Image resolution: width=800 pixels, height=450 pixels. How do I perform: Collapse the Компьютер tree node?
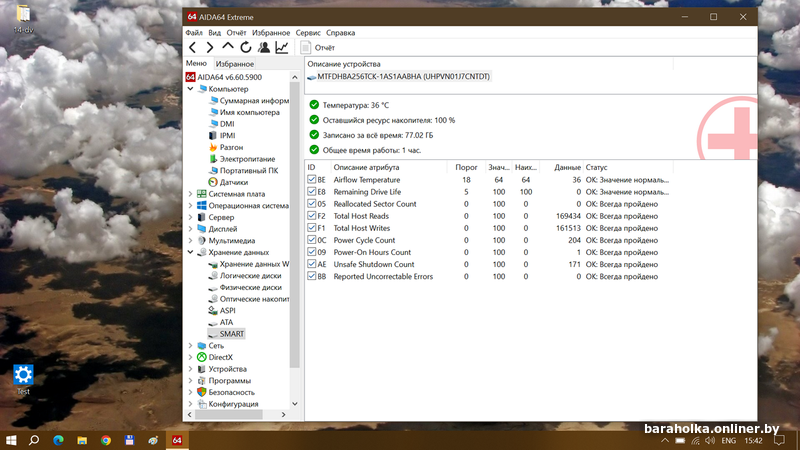coord(191,89)
